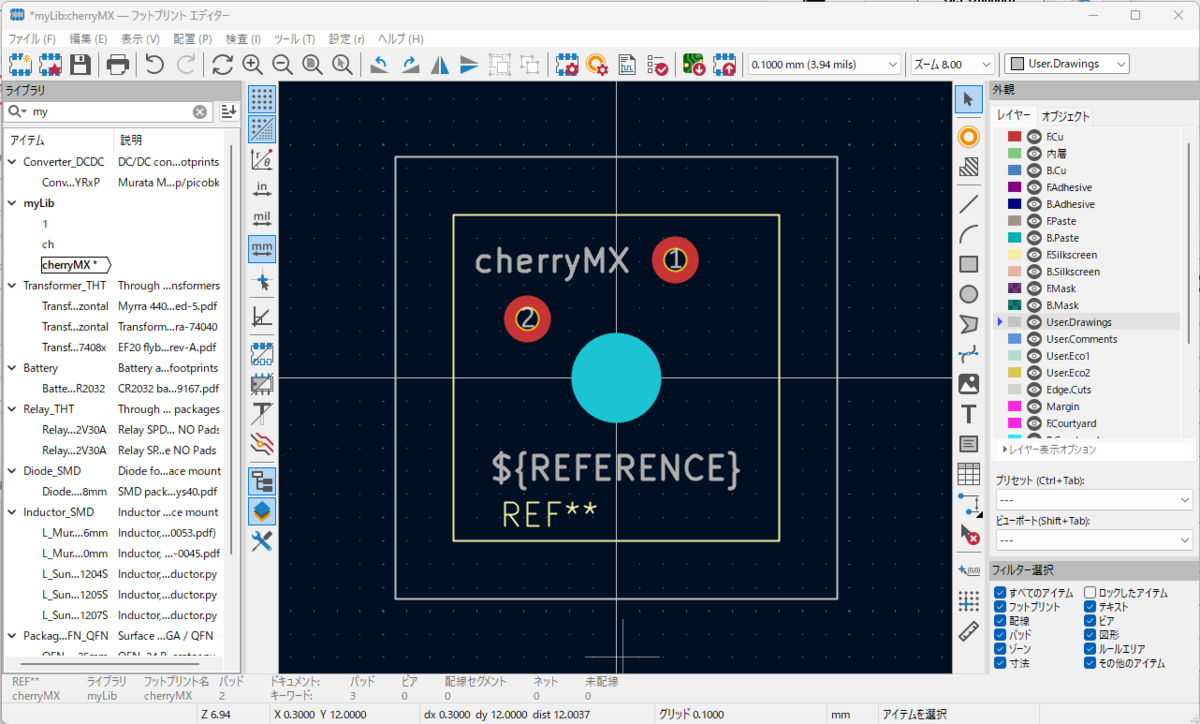Uncheck the パッド filter checkbox
1200x724 pixels.
tap(1000, 635)
